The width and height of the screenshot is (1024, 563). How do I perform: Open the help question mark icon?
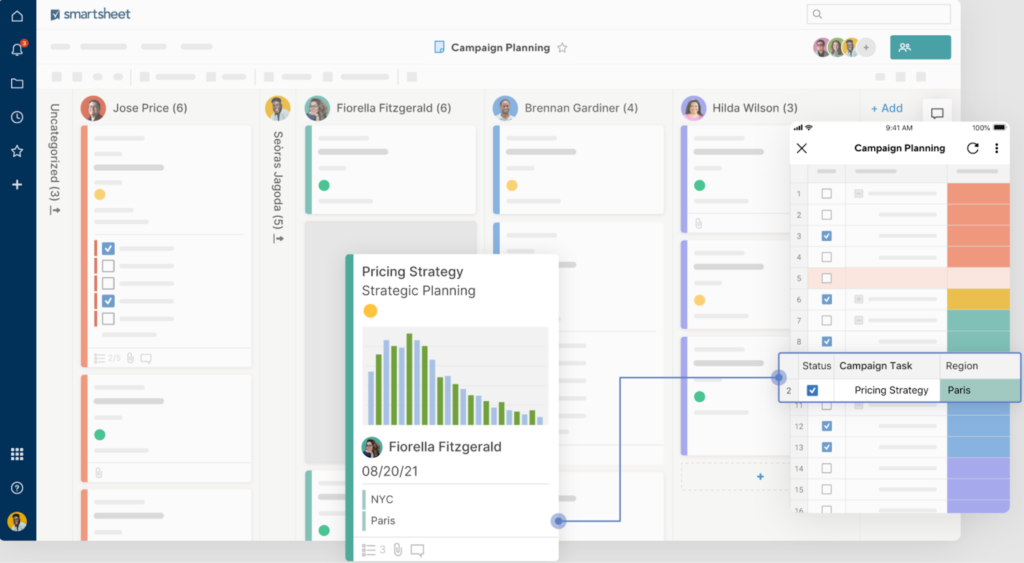[17, 488]
